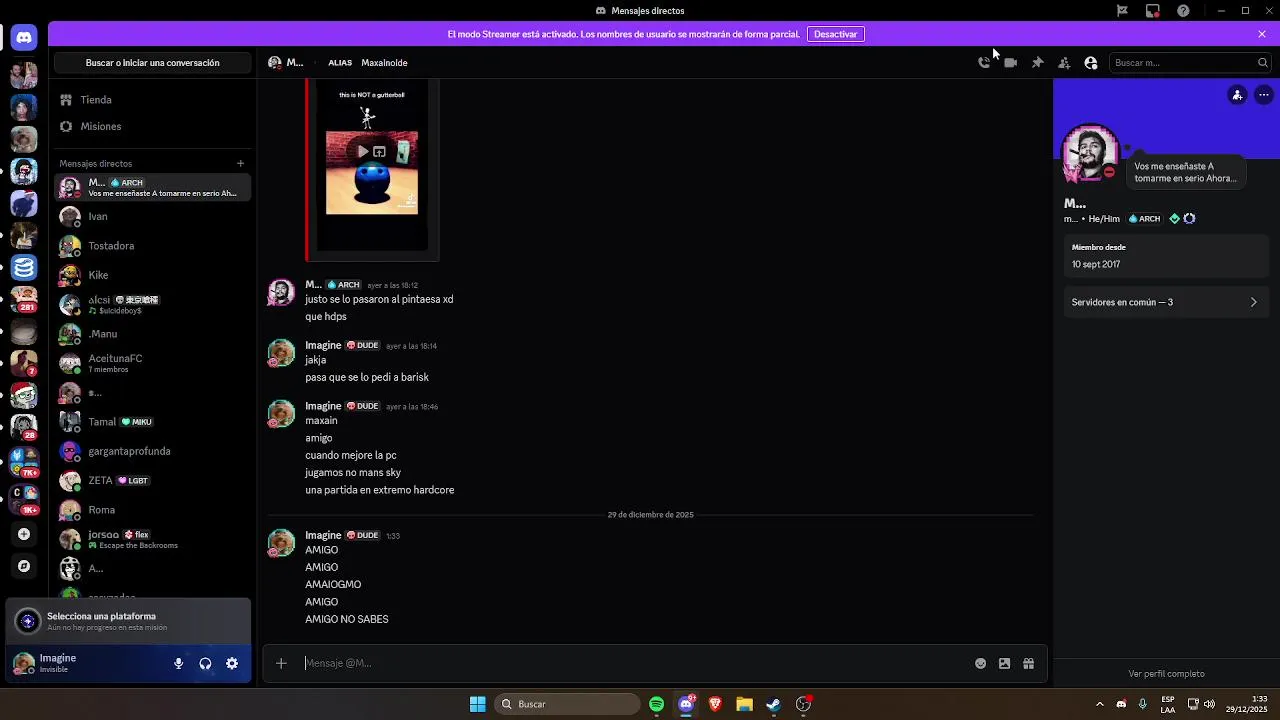The height and width of the screenshot is (720, 1280).
Task: Expand Servidores en común chevron
Action: (x=1253, y=302)
